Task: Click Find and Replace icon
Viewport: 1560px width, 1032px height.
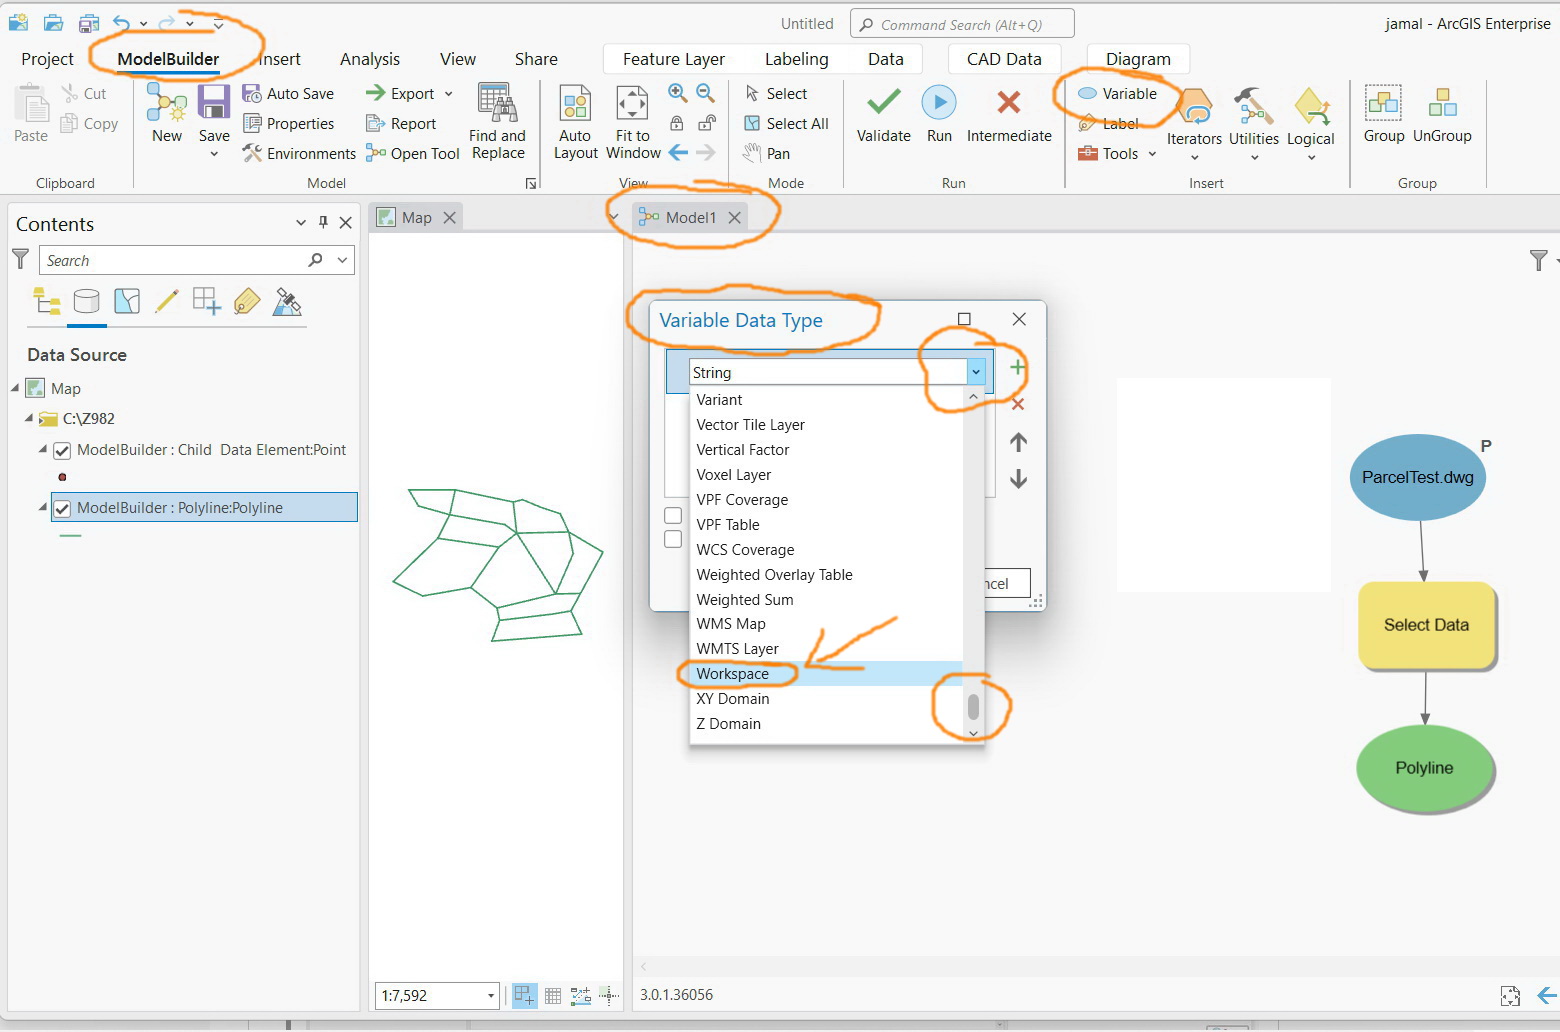Action: click(x=497, y=103)
